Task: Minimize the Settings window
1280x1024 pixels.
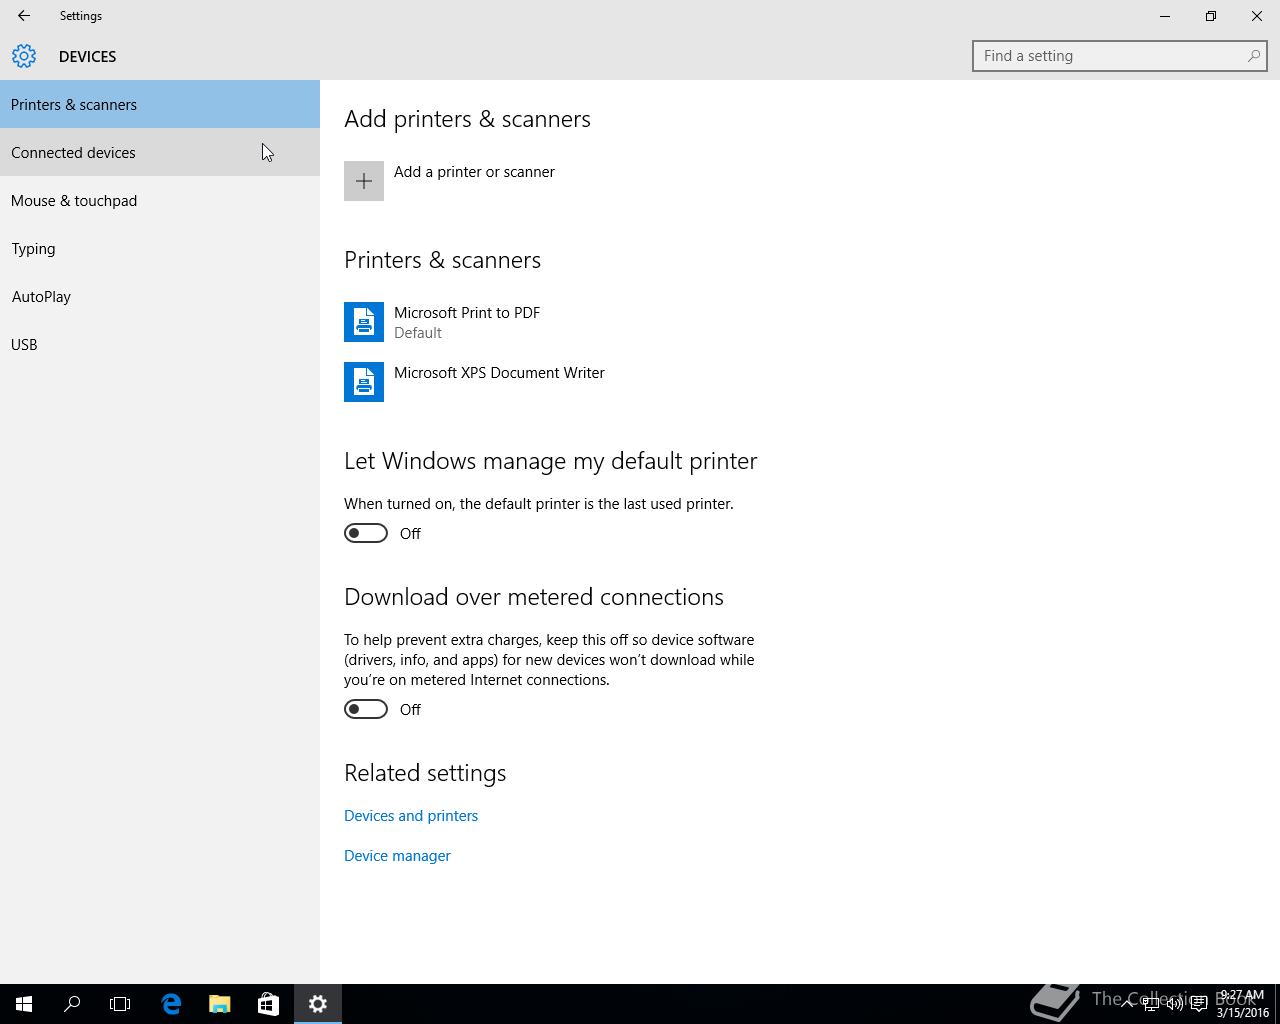Action: pyautogui.click(x=1165, y=16)
